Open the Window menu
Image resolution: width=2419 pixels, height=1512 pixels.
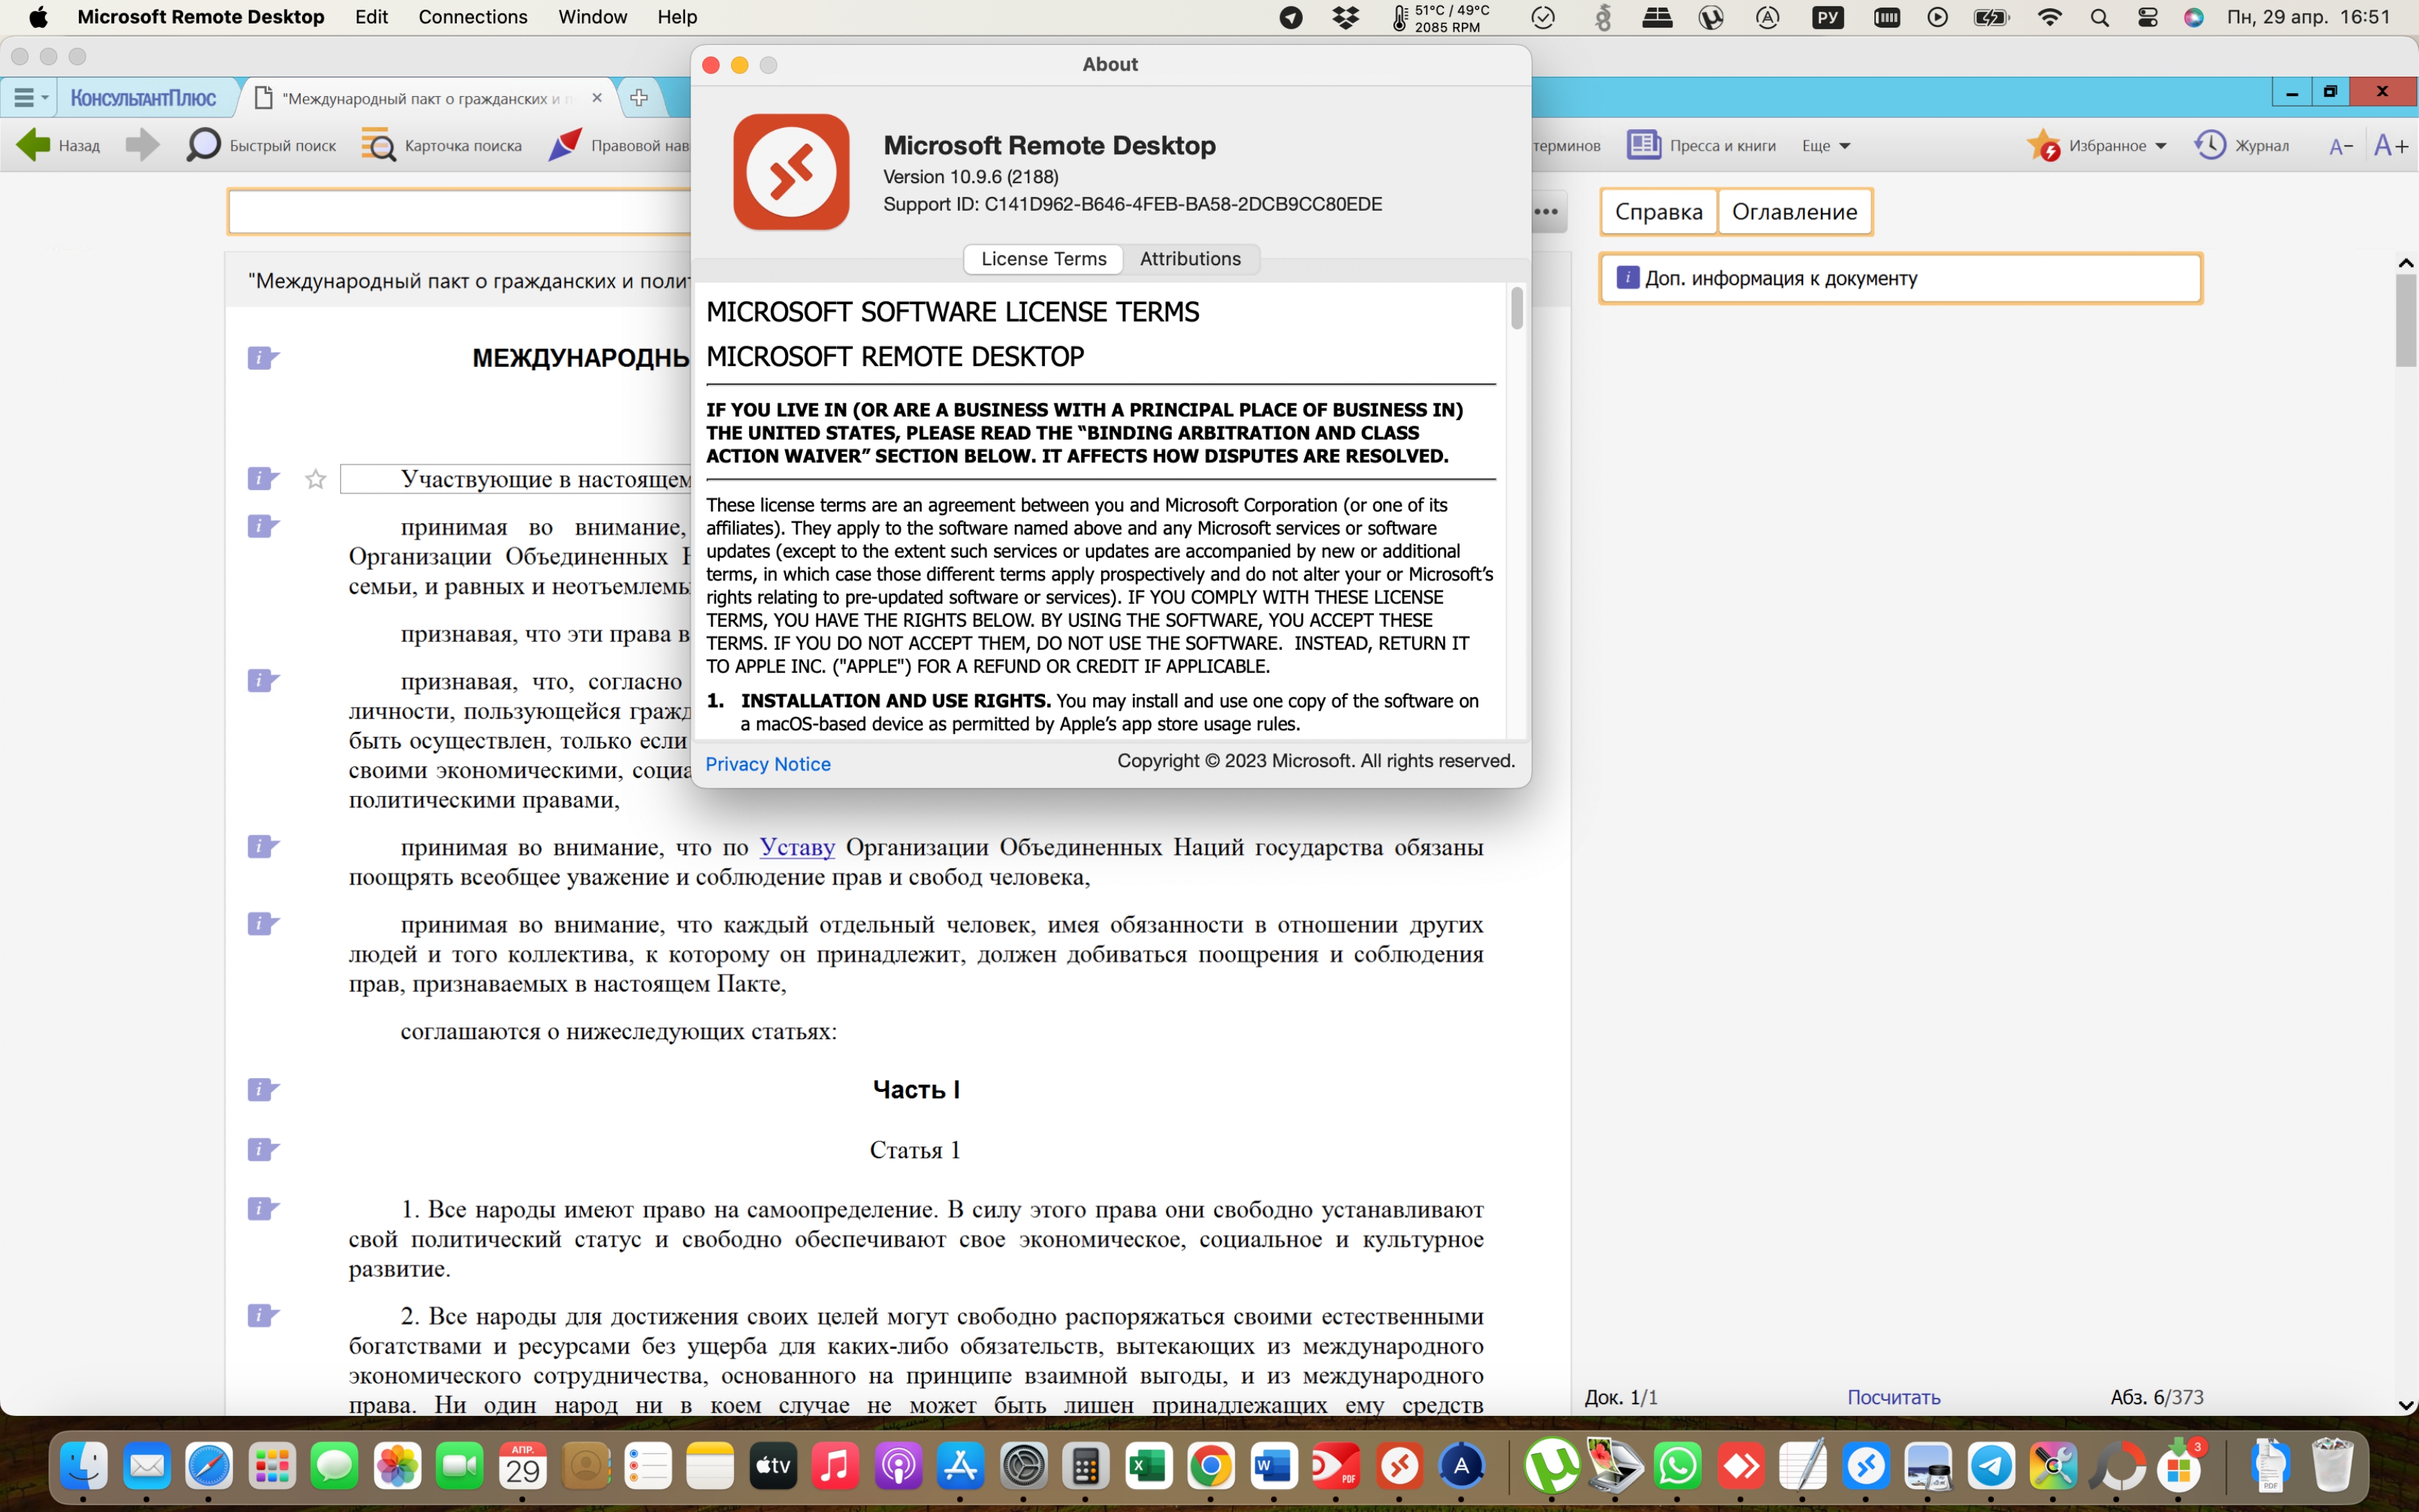pos(592,17)
